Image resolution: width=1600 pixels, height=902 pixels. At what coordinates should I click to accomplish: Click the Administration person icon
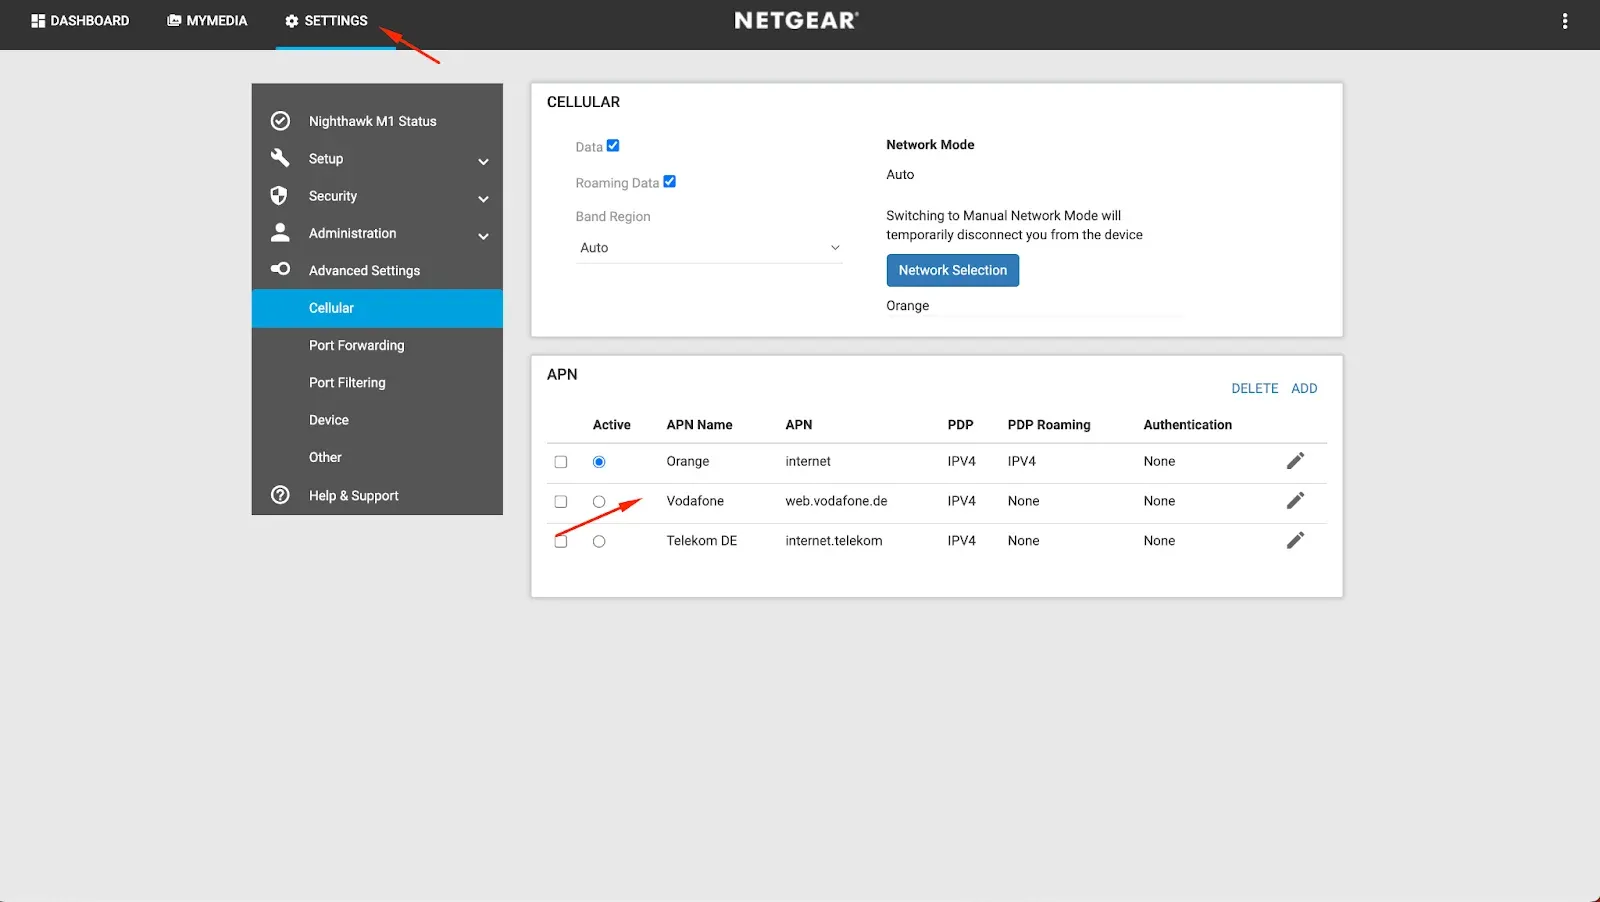pos(280,233)
